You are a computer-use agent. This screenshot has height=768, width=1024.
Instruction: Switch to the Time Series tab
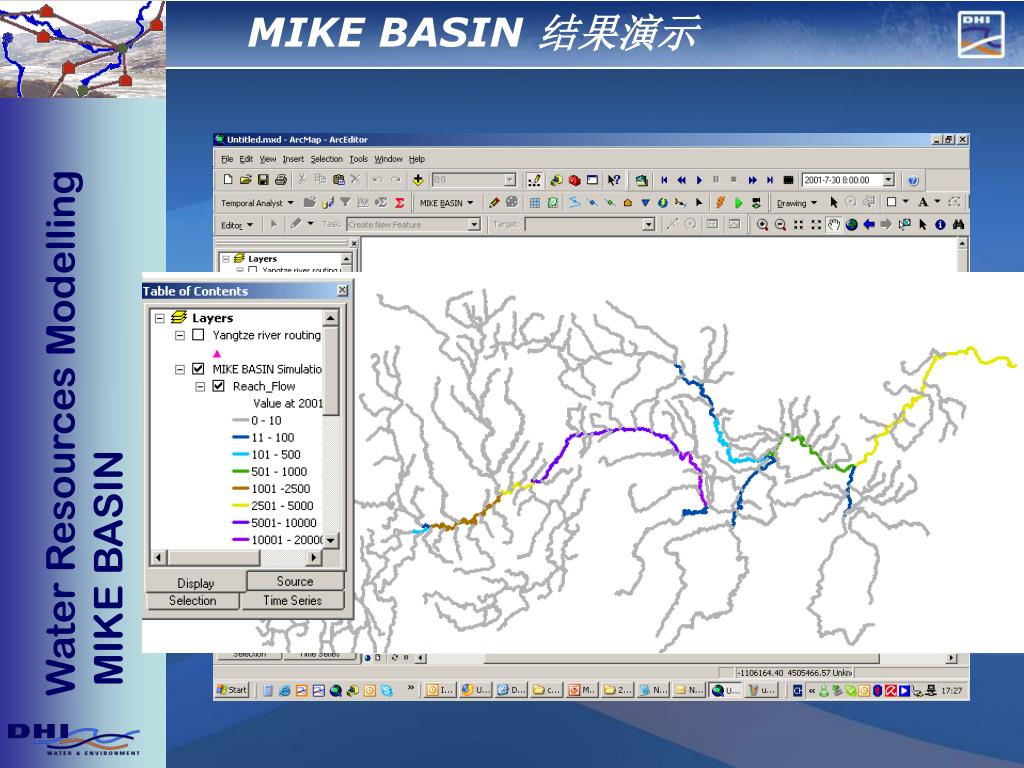(293, 600)
